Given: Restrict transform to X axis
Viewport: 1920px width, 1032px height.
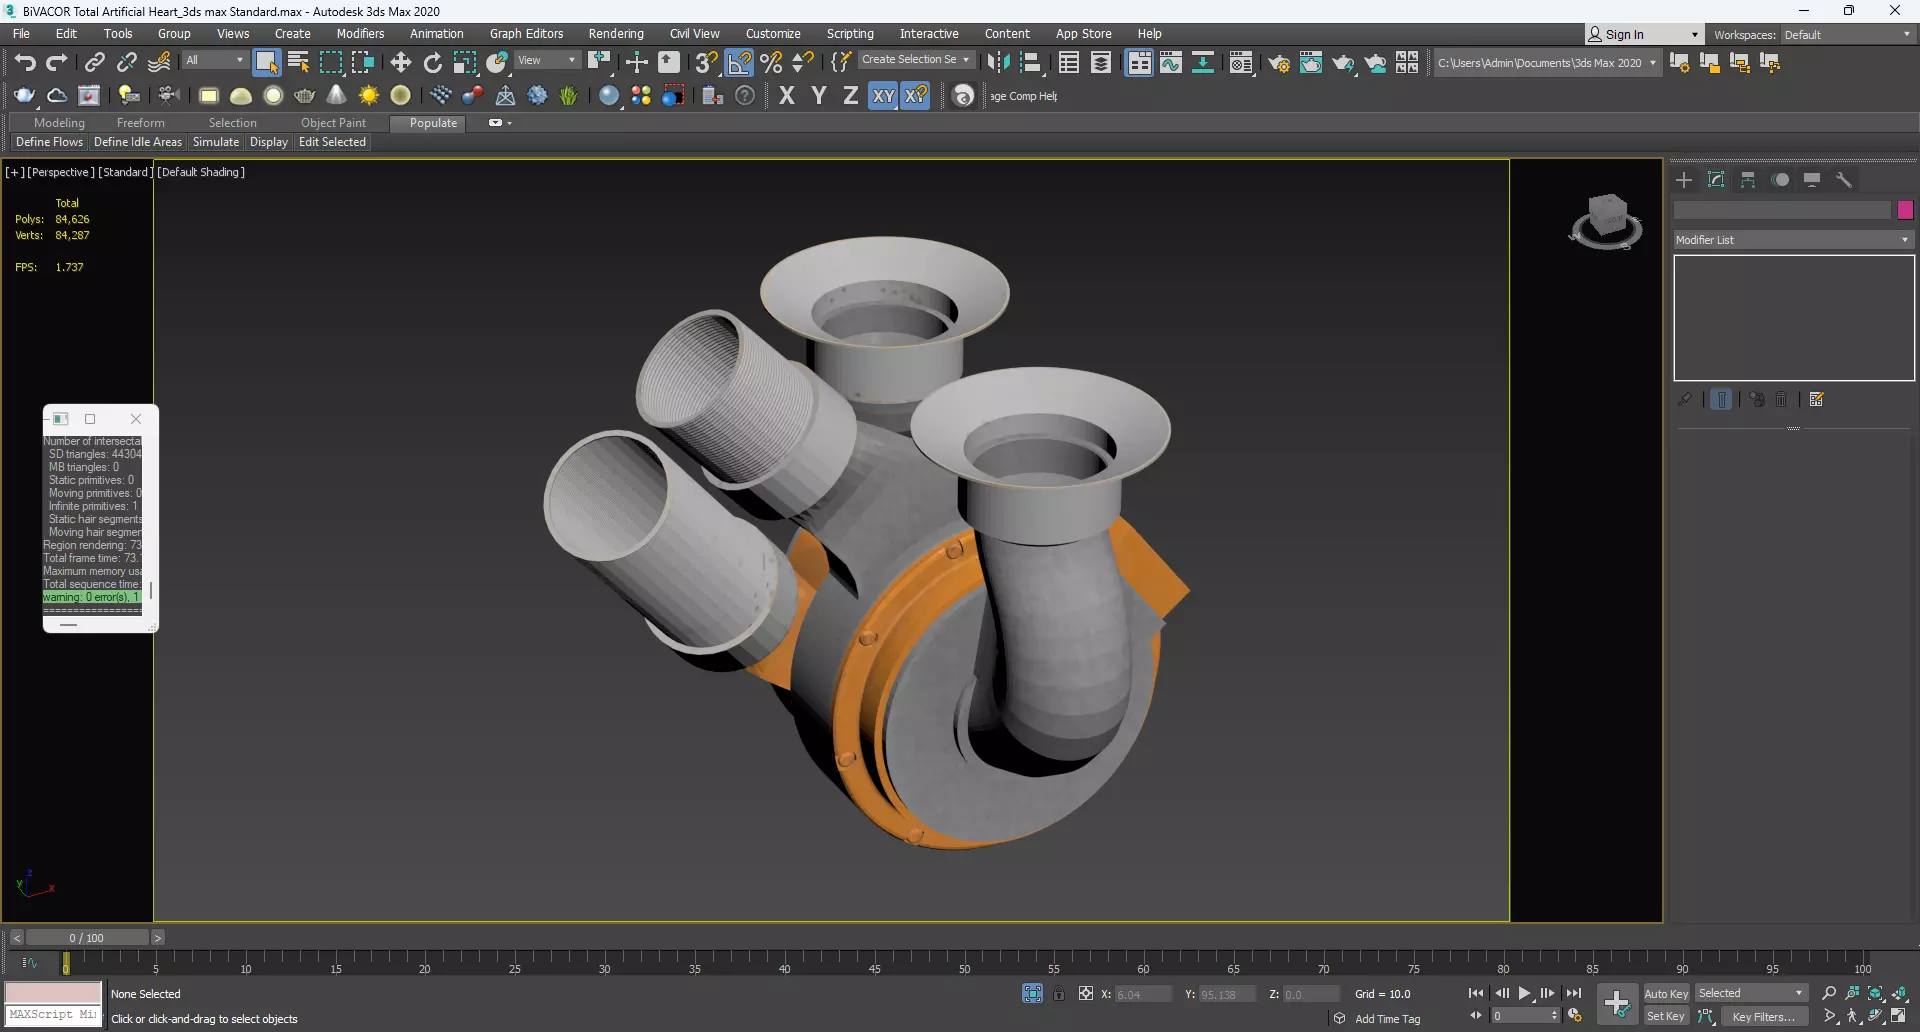Looking at the screenshot, I should [x=787, y=96].
